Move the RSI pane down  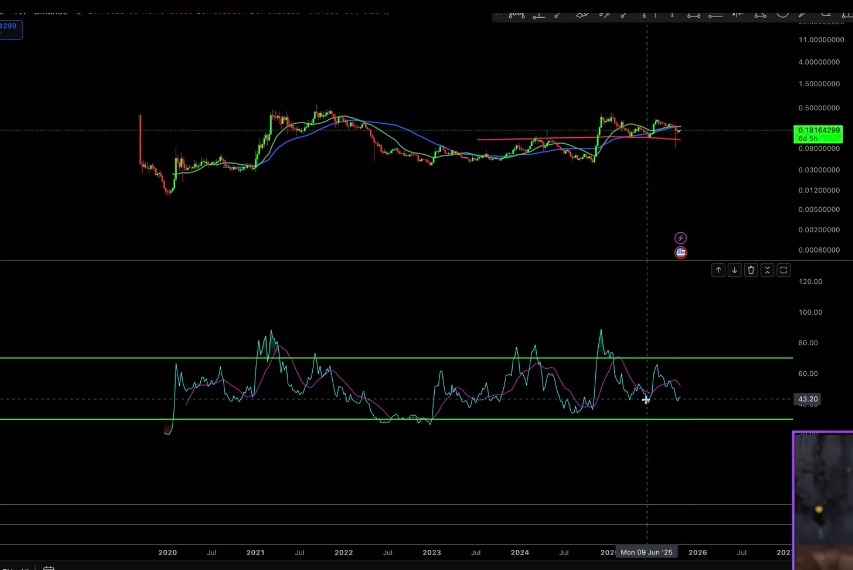point(734,270)
